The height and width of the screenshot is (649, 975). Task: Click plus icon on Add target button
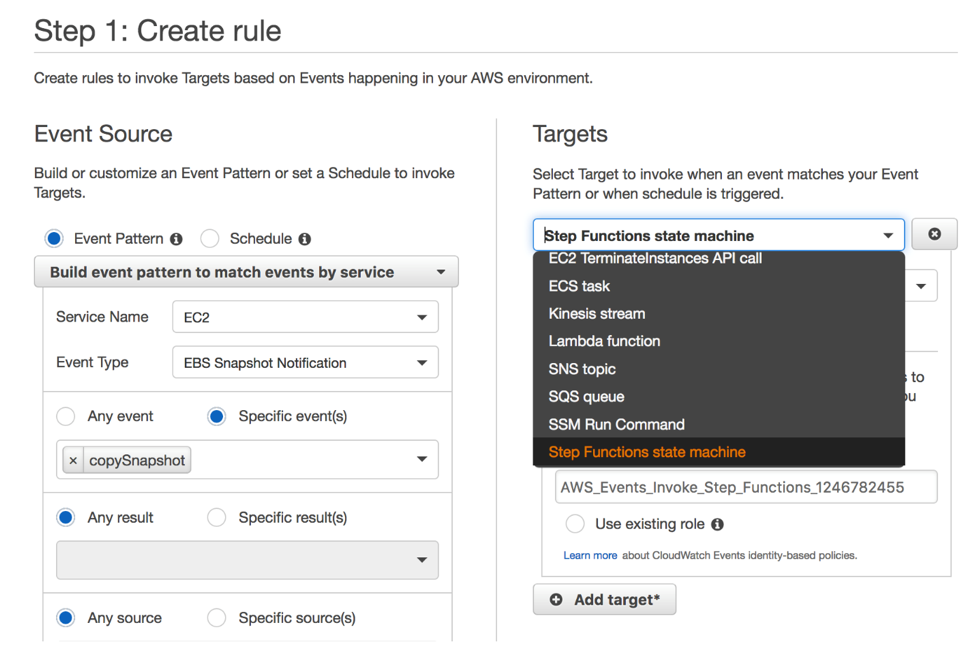coord(556,600)
